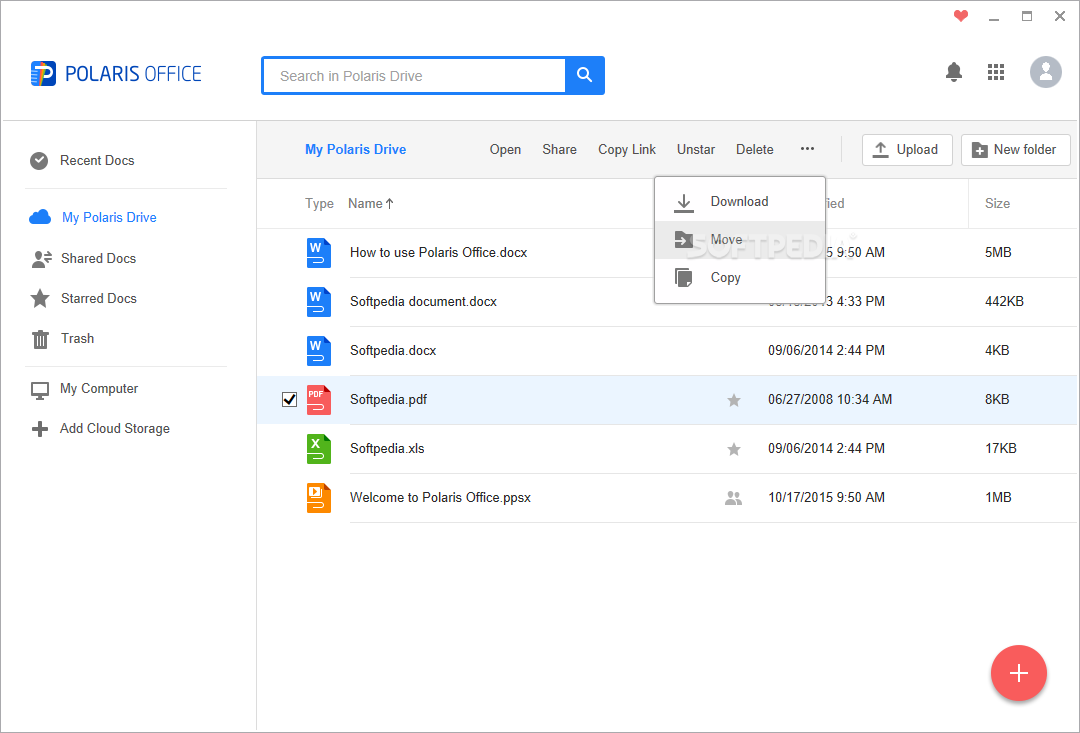This screenshot has width=1080, height=733.
Task: Click the 06/27/2008 10:34 AM date
Action: click(x=829, y=400)
